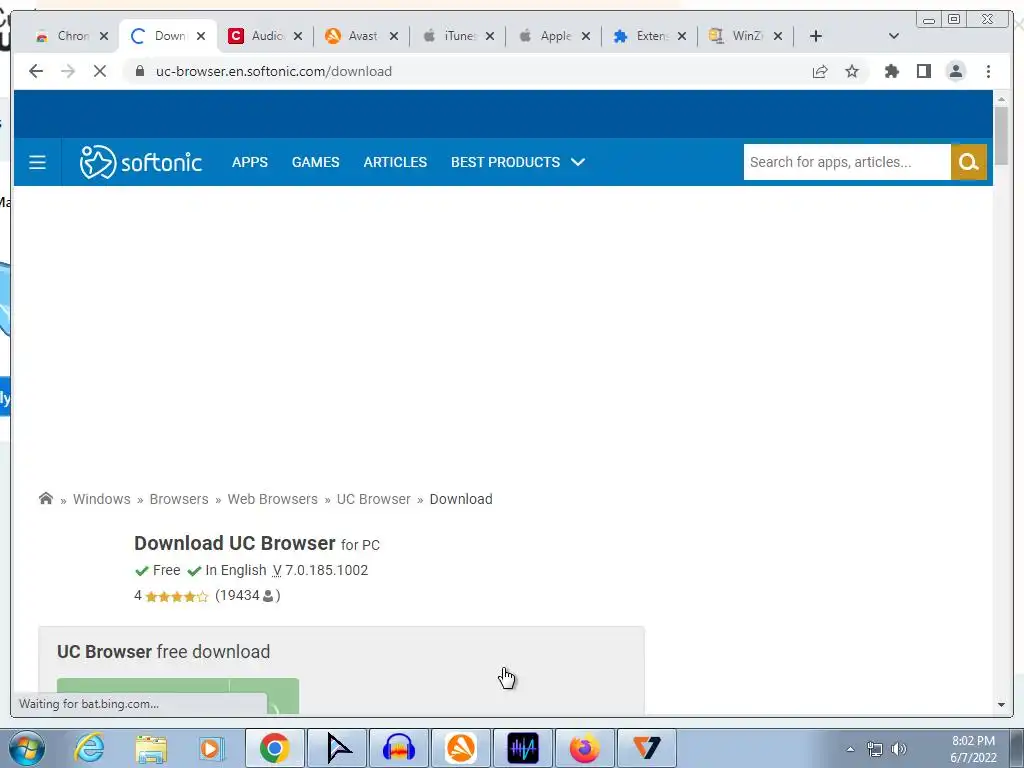1024x768 pixels.
Task: Click Web Browsers breadcrumb link
Action: (272, 499)
